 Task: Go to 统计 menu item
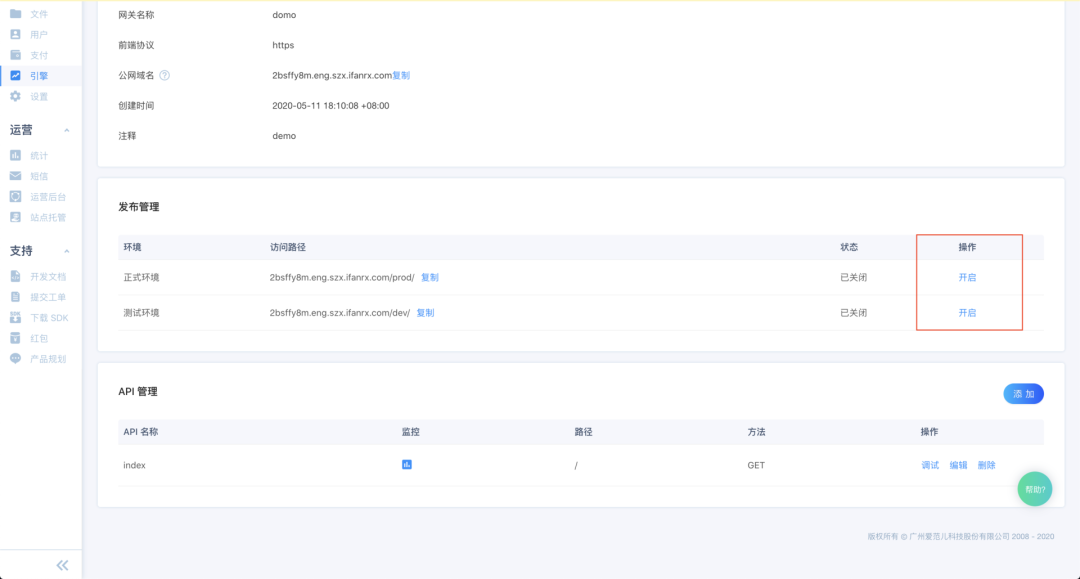(x=39, y=156)
